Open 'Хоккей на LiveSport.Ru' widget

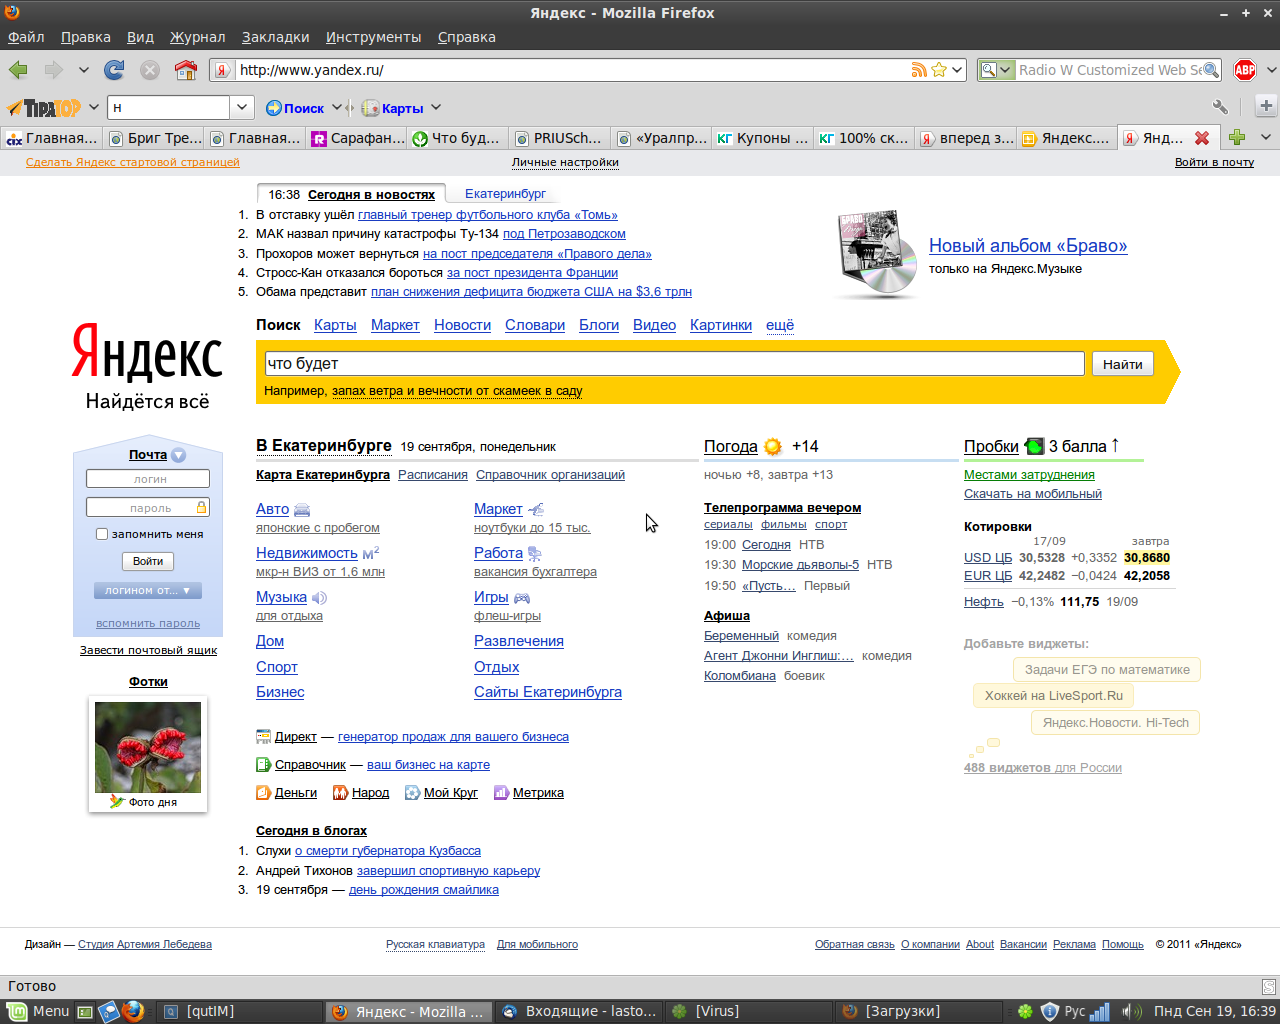(1054, 696)
